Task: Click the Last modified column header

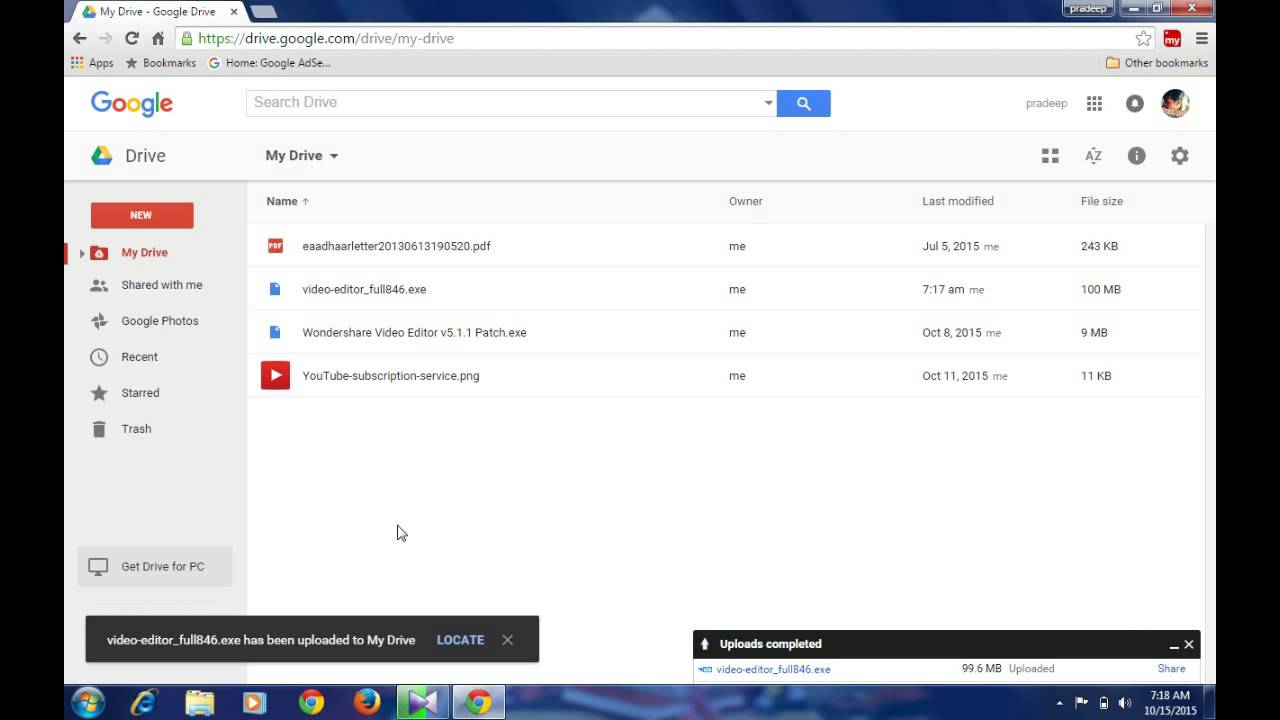Action: click(958, 201)
